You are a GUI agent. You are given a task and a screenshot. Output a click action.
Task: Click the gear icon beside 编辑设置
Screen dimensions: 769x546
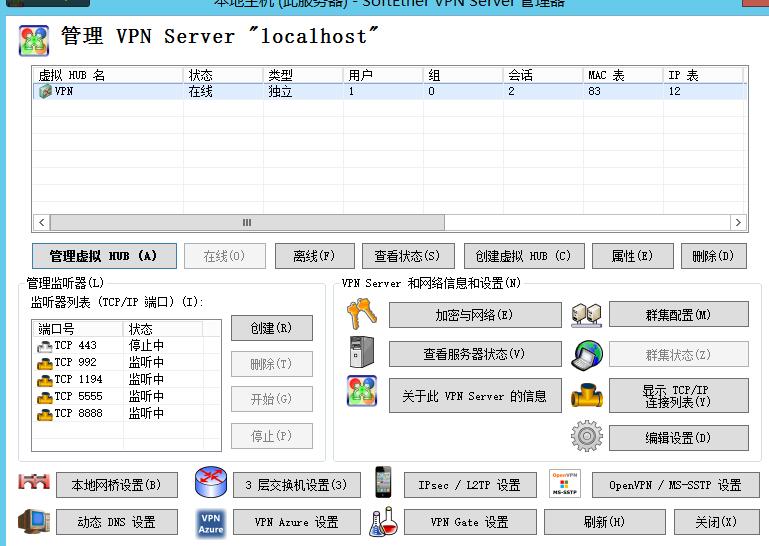click(x=587, y=437)
